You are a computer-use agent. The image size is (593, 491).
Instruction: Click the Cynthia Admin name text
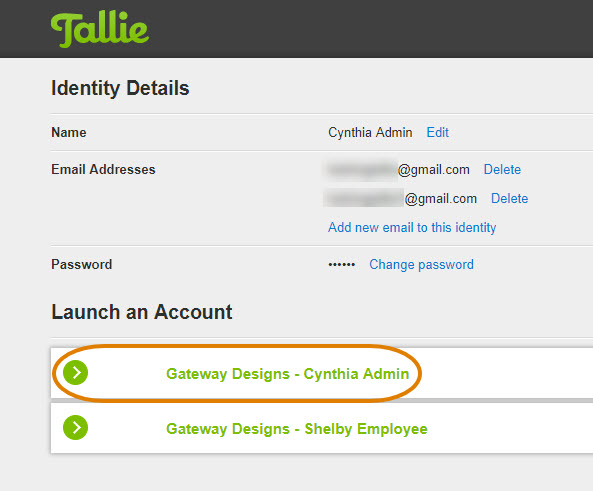370,132
